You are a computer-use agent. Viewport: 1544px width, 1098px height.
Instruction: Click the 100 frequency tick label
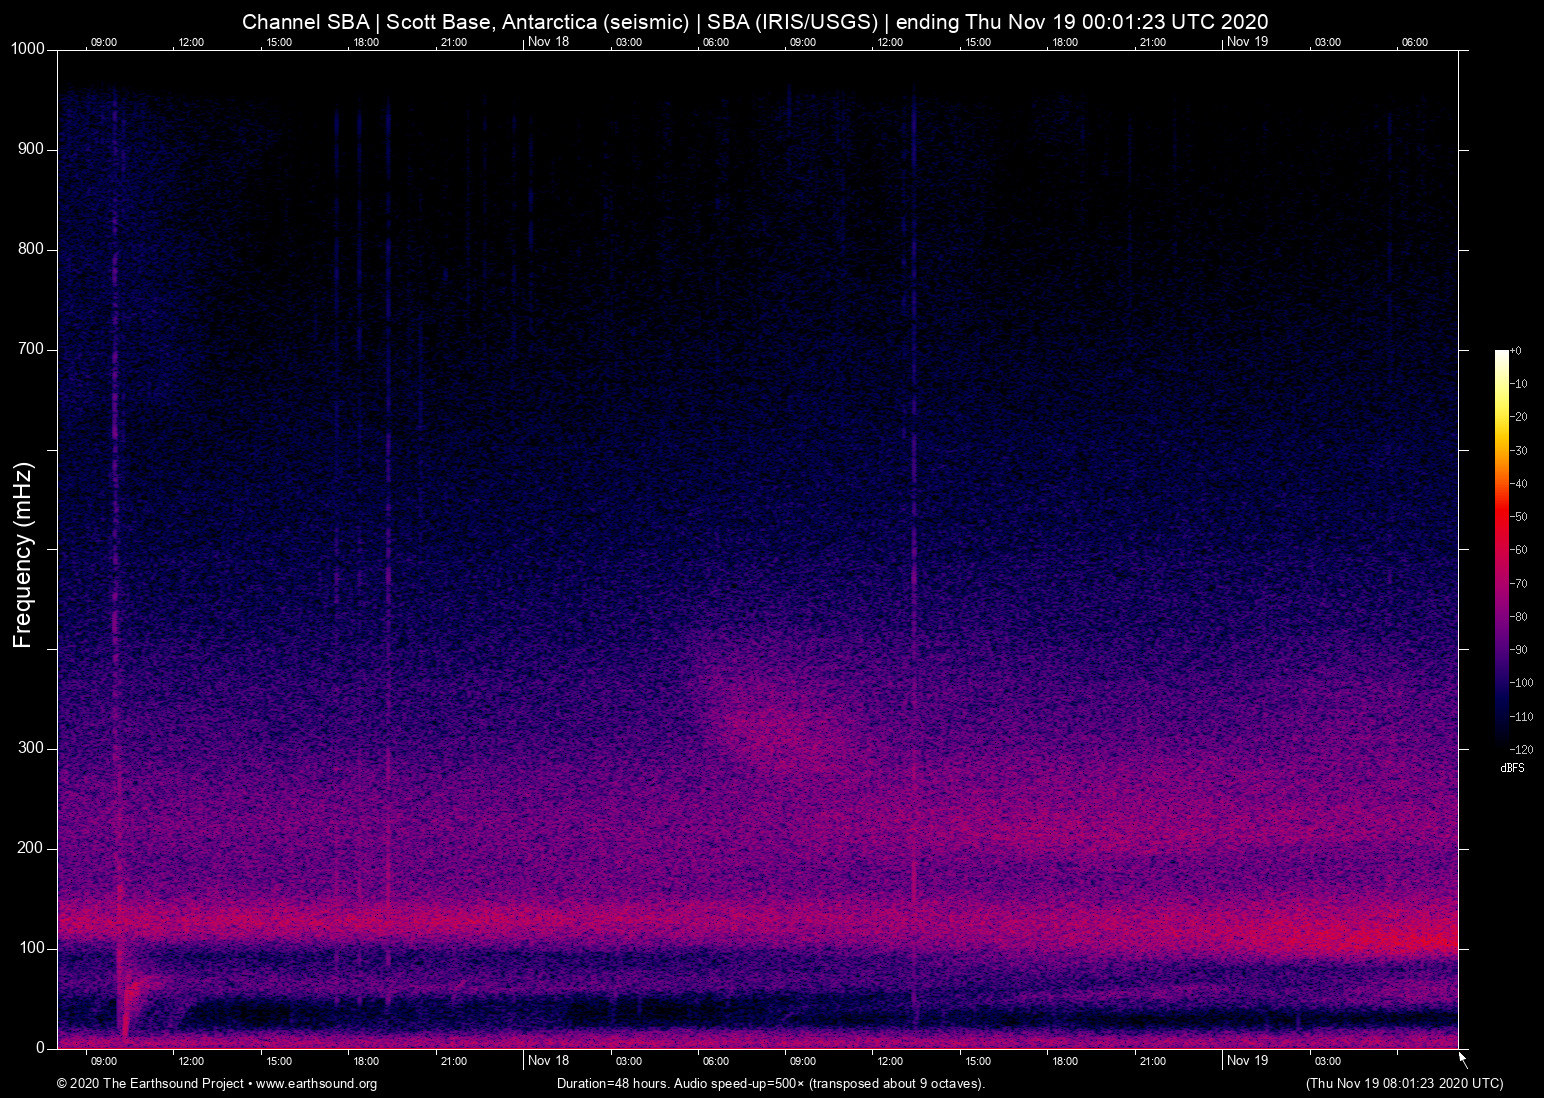coord(31,948)
